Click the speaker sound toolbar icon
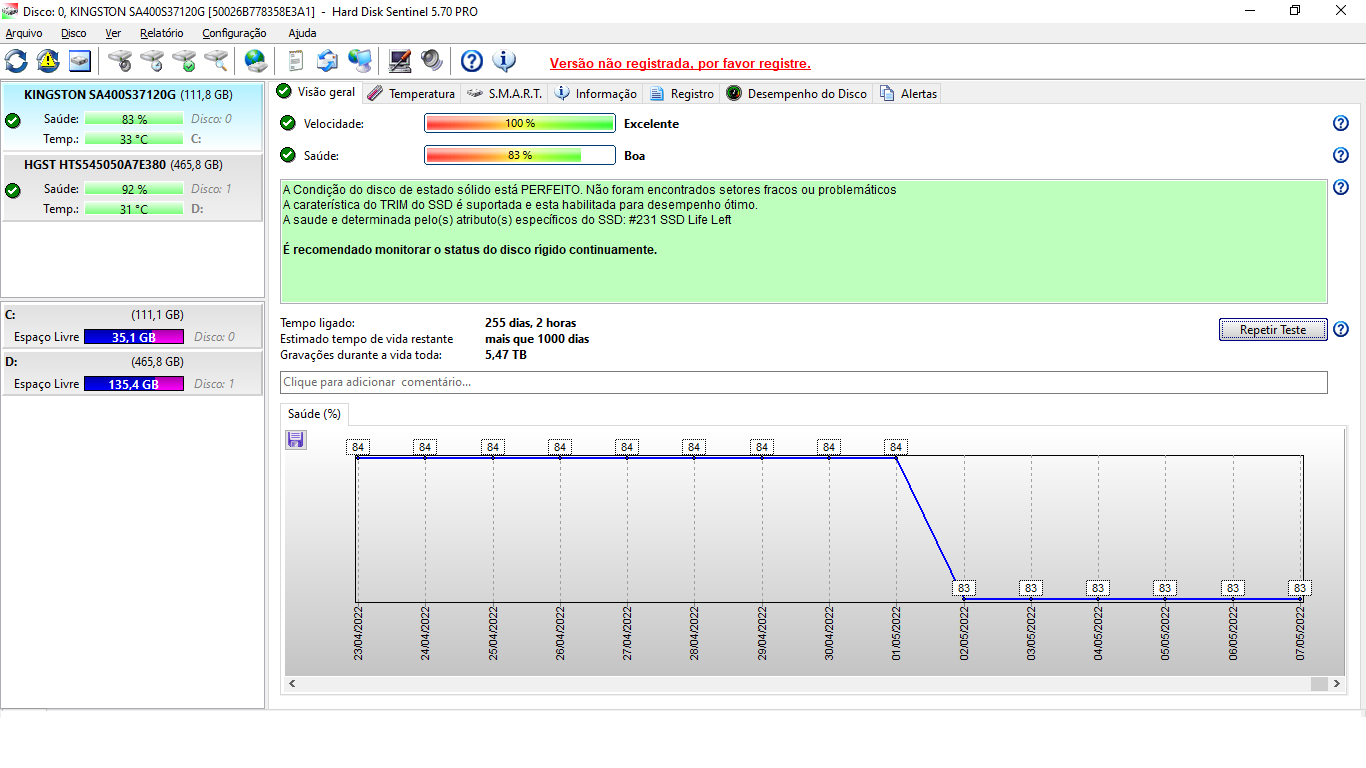 click(432, 61)
